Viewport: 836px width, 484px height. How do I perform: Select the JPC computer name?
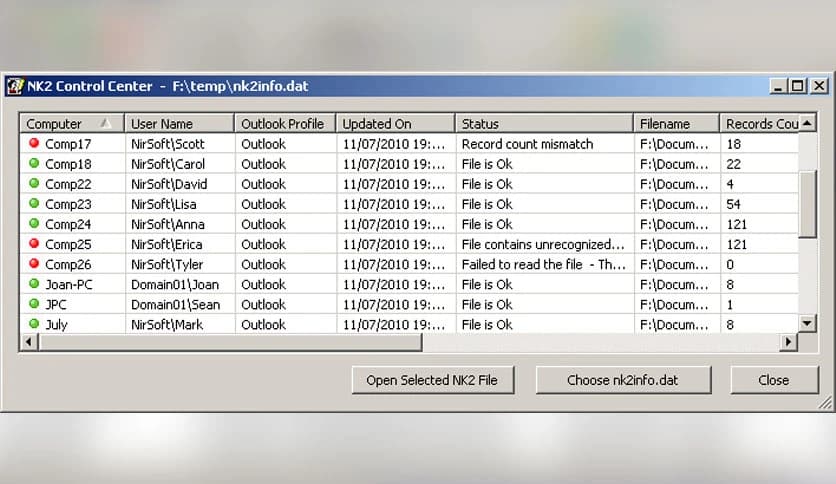[56, 305]
